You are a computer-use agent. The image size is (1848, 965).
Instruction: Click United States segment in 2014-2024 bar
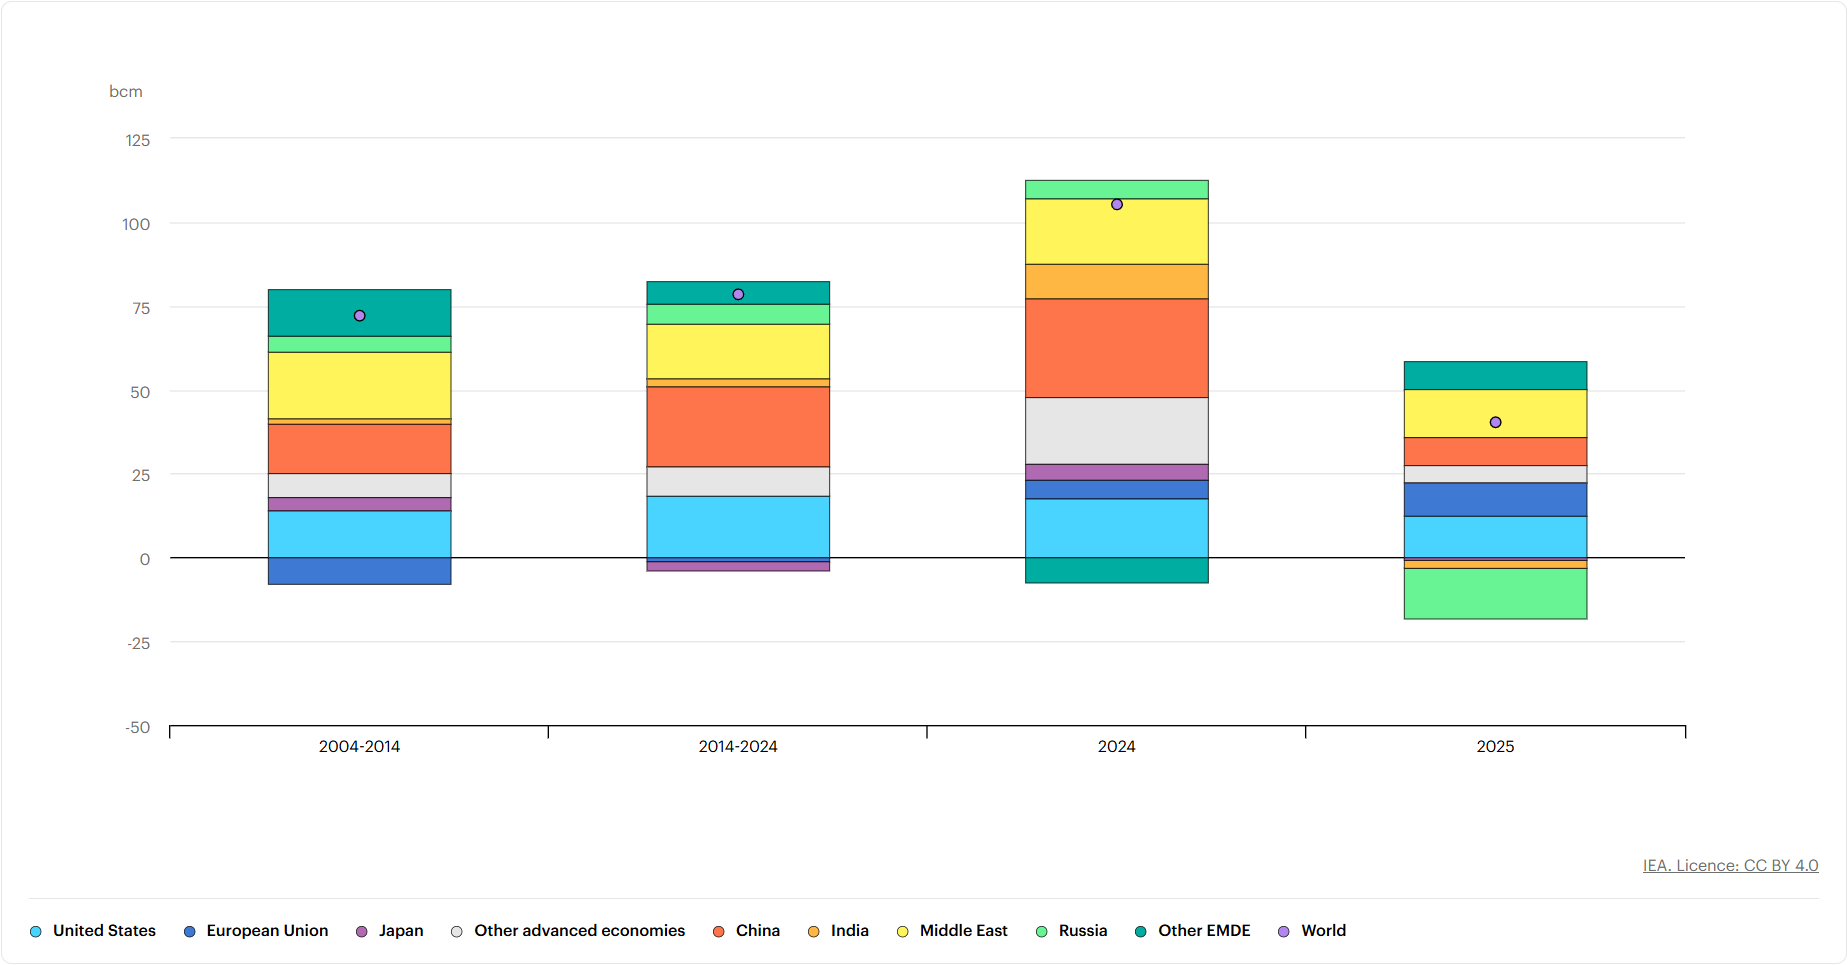coord(738,526)
